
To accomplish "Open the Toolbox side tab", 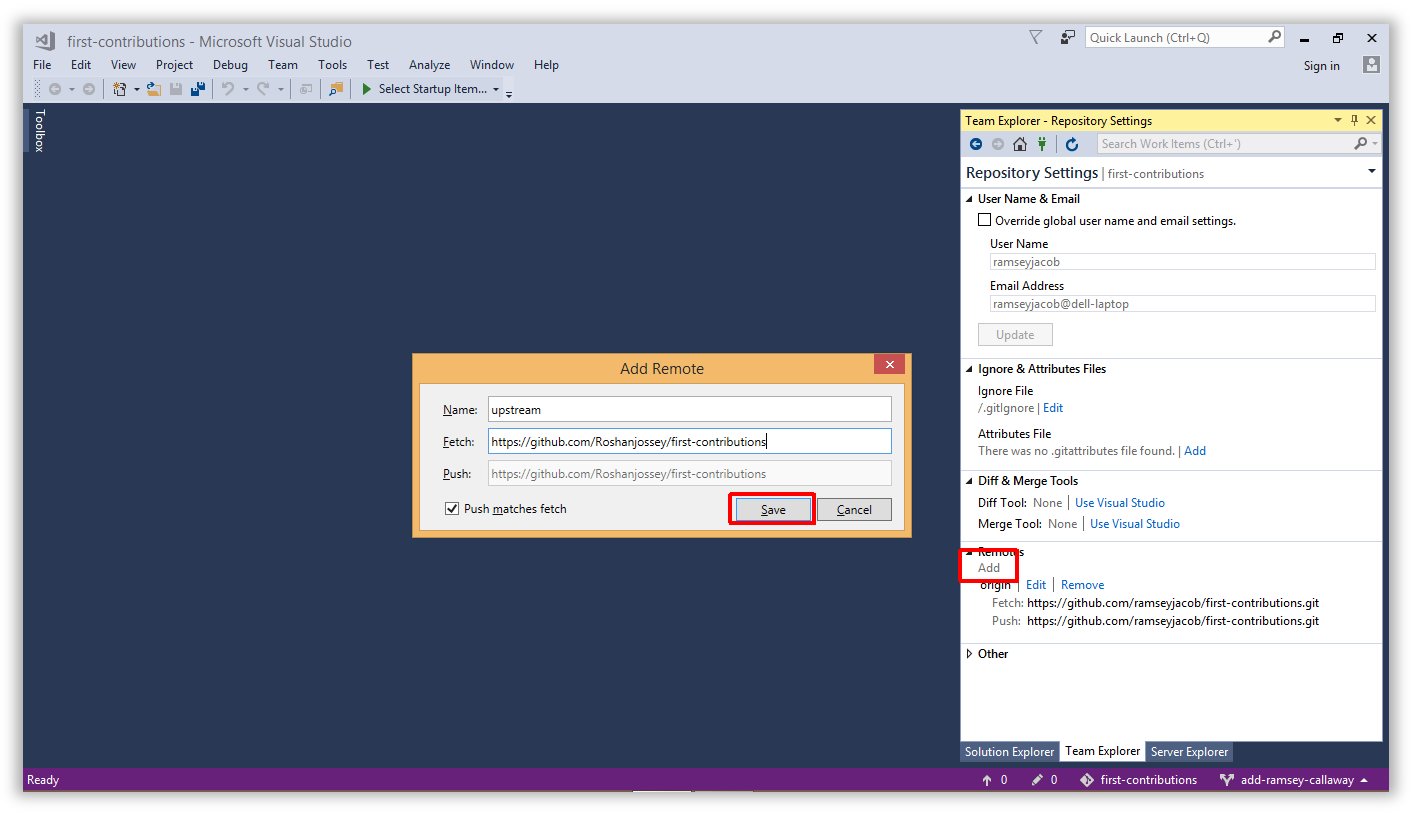I will [40, 130].
